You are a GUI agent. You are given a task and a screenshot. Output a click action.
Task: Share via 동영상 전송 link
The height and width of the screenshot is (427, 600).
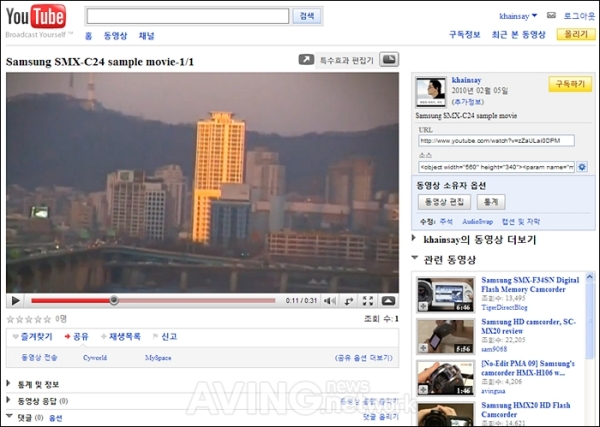pos(39,358)
